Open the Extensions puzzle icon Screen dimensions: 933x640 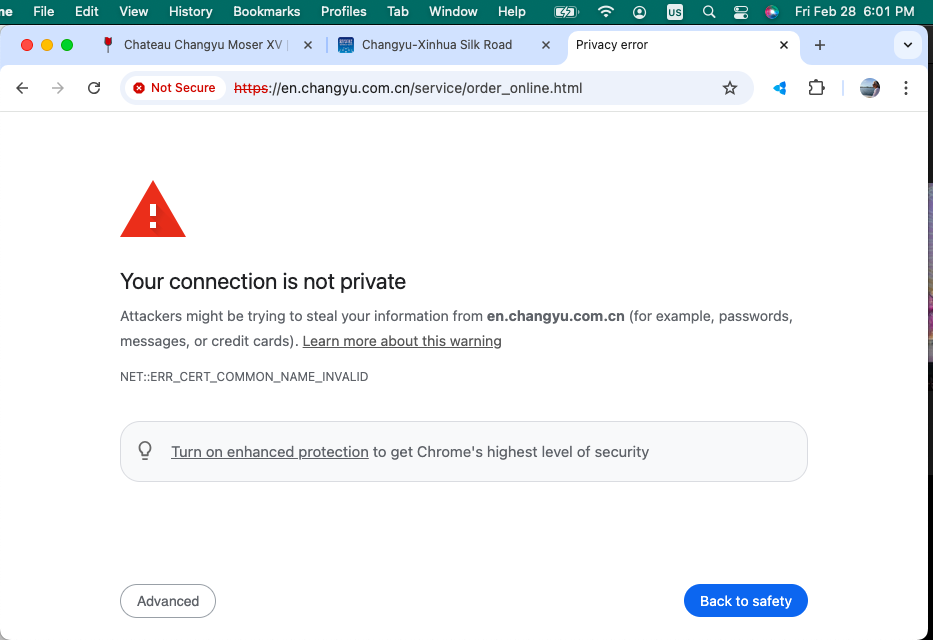816,88
